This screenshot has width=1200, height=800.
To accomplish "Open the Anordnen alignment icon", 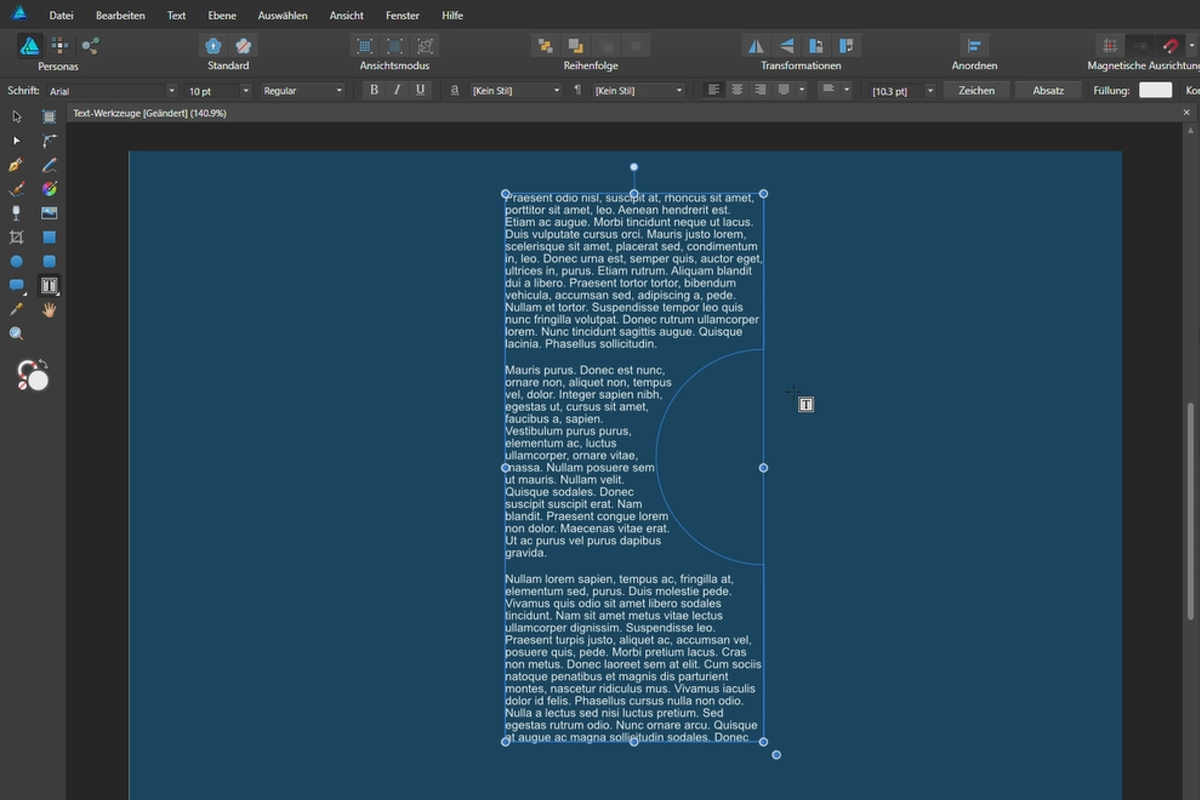I will point(974,46).
